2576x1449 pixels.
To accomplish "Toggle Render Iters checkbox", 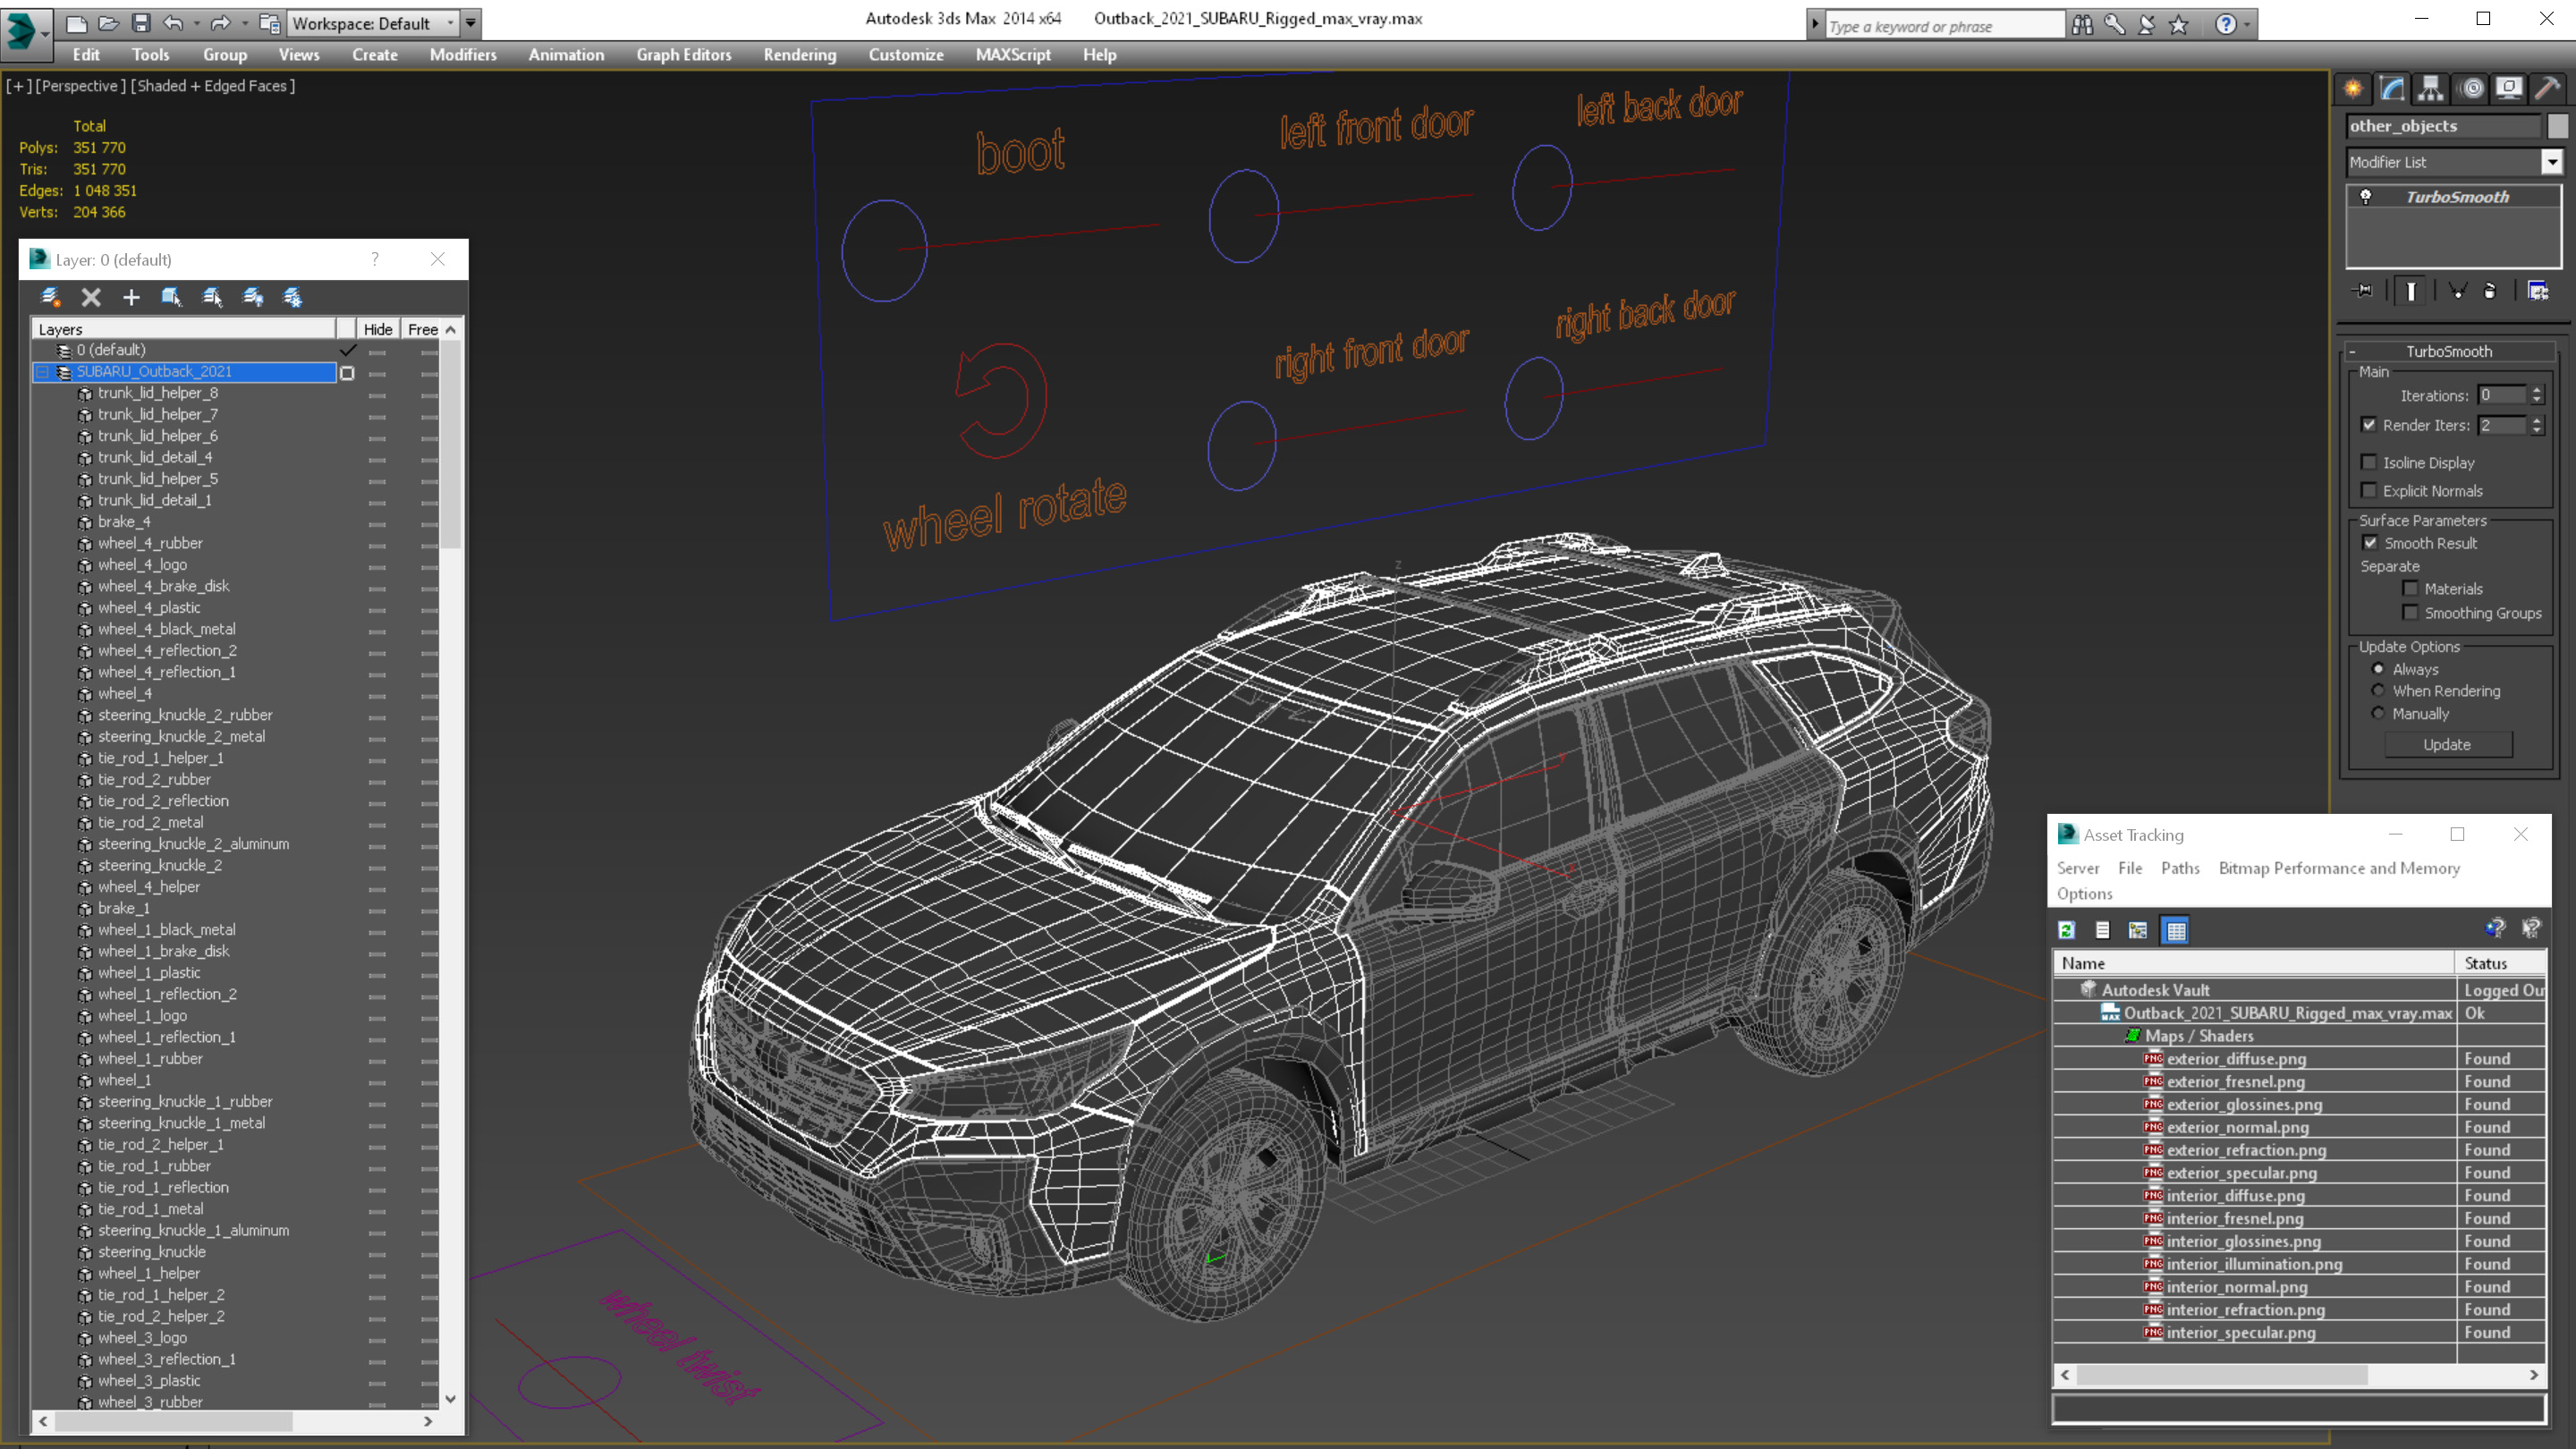I will point(2368,425).
